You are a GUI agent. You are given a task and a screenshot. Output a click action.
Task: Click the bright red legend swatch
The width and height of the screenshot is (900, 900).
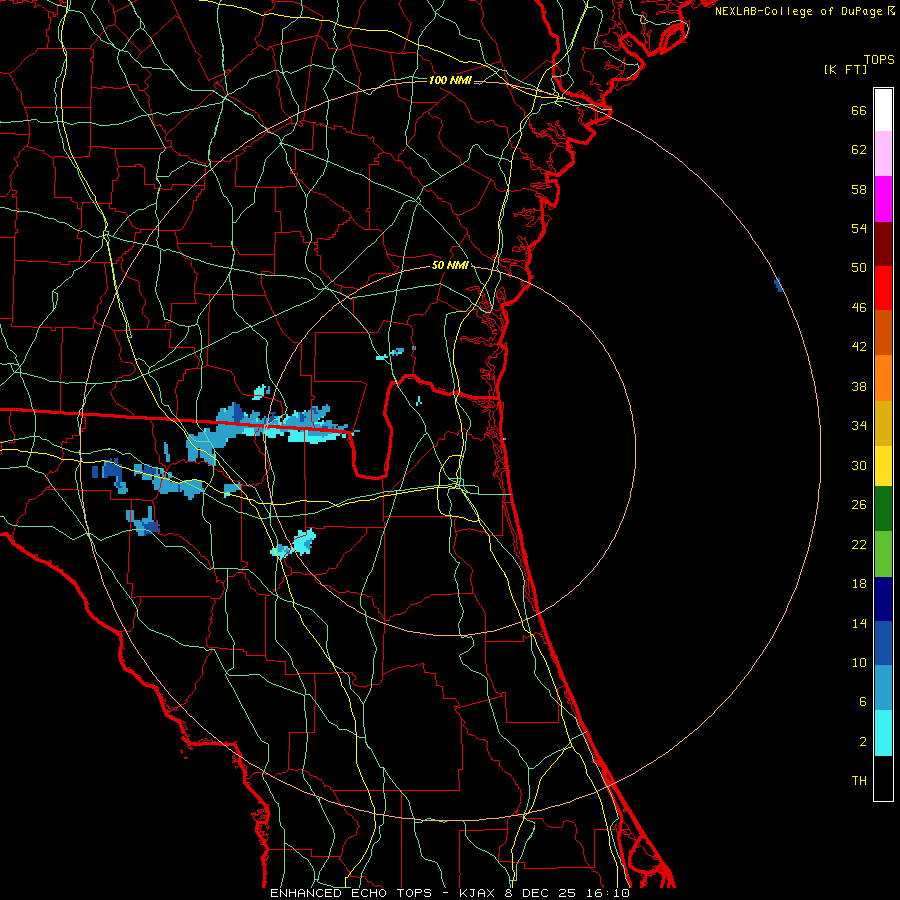click(883, 288)
